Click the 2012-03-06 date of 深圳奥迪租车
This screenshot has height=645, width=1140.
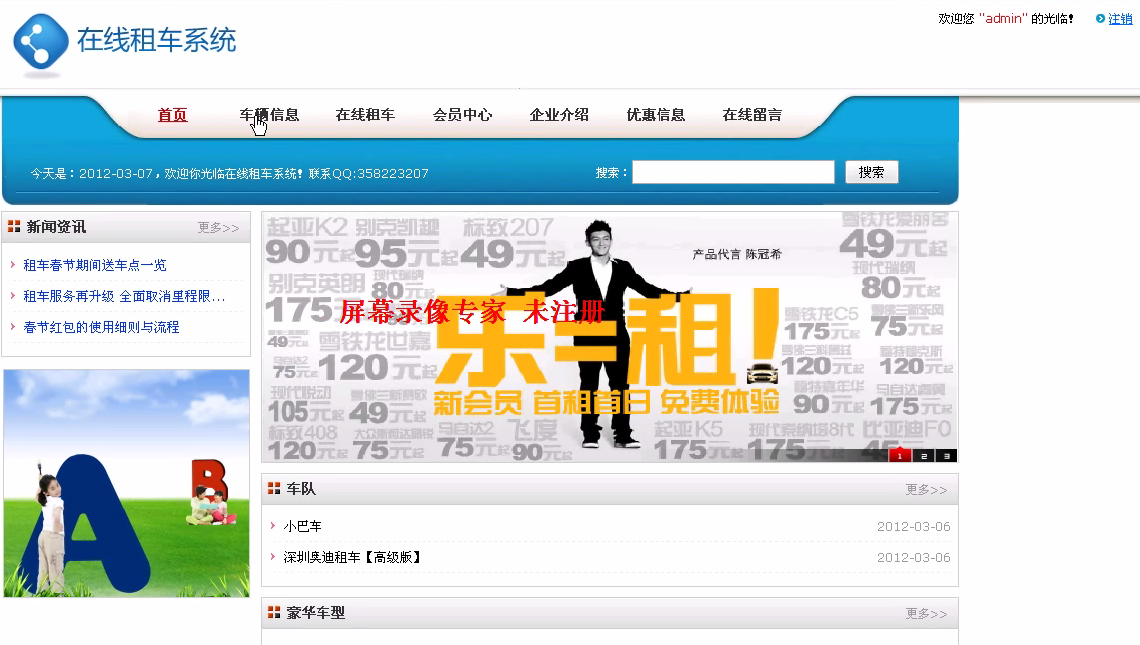tap(913, 558)
